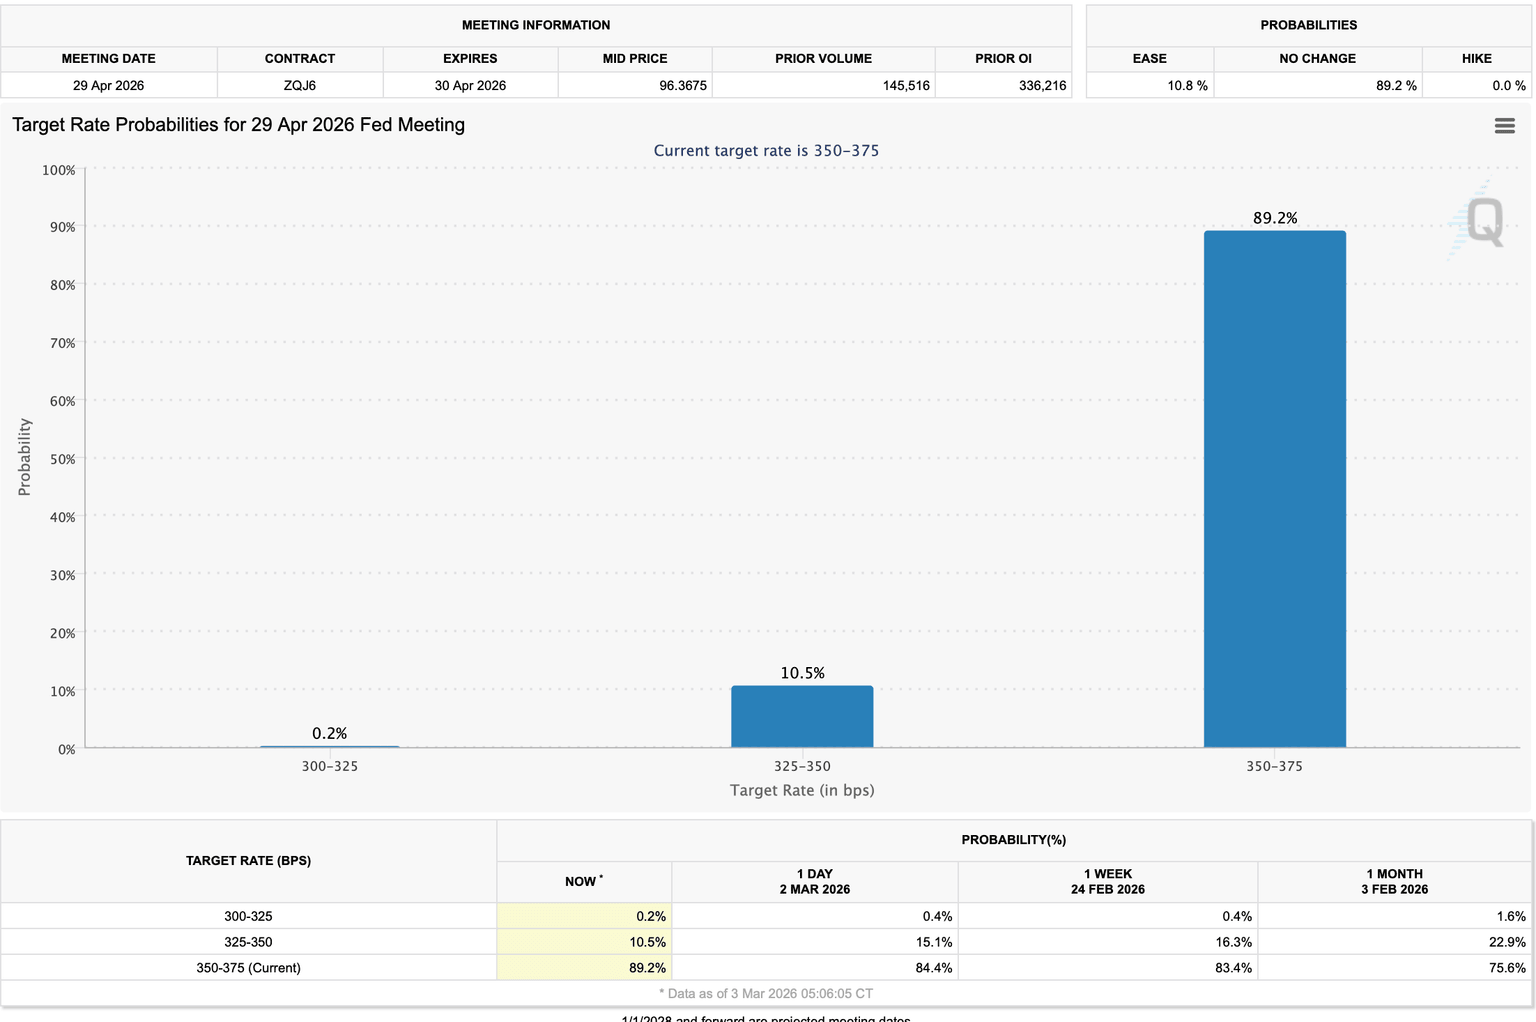Click the ZQJ6 contract cell
Viewport: 1536px width, 1022px height.
(300, 85)
